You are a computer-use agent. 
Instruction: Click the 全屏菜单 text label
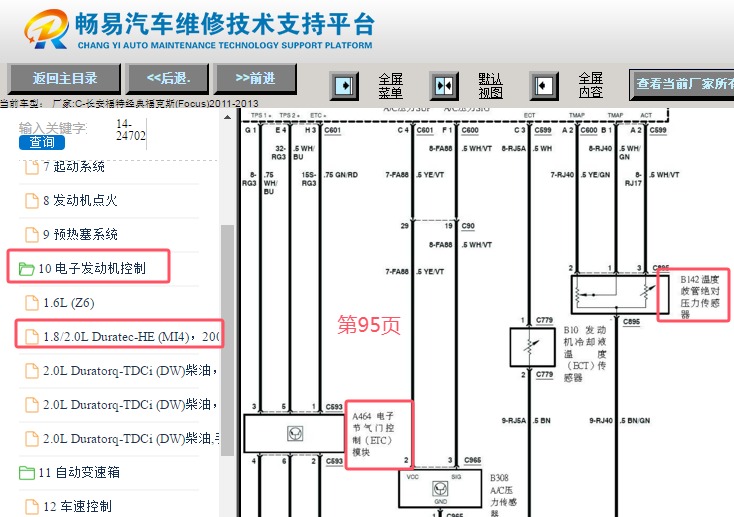[390, 86]
